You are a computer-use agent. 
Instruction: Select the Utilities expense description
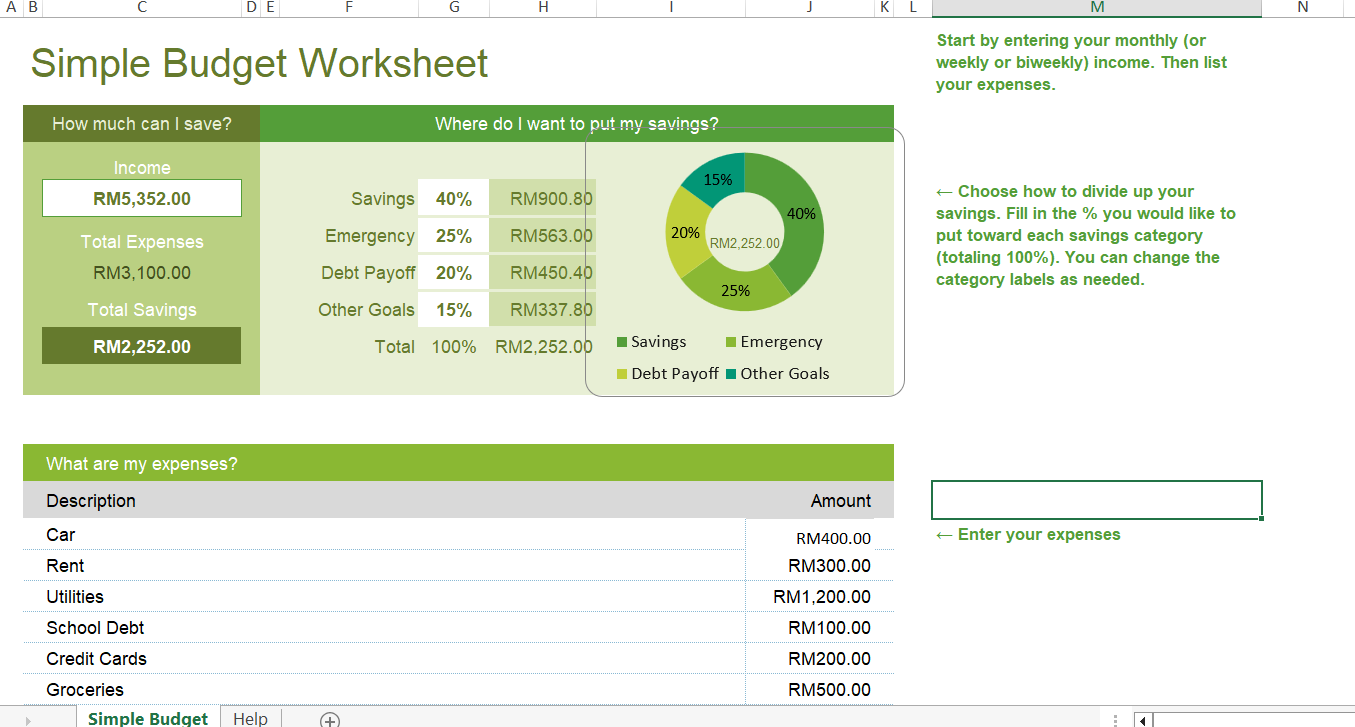coord(75,597)
